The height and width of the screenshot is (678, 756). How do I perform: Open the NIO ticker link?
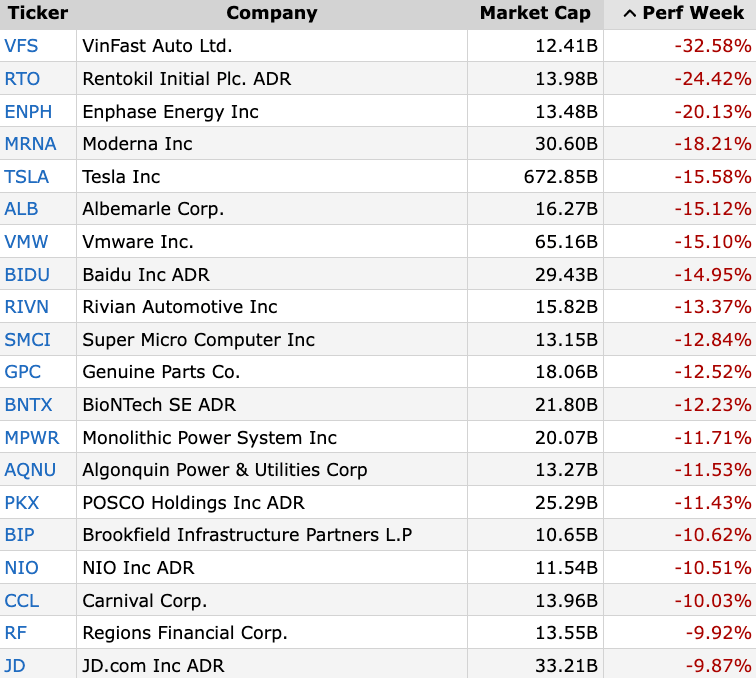[x=22, y=568]
